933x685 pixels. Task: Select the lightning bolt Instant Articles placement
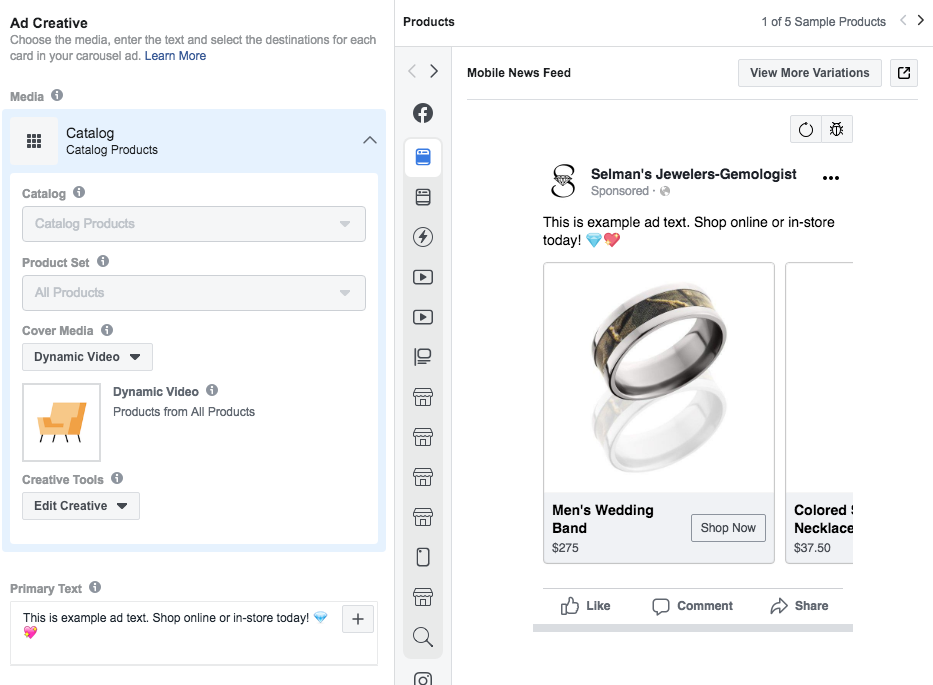(423, 237)
